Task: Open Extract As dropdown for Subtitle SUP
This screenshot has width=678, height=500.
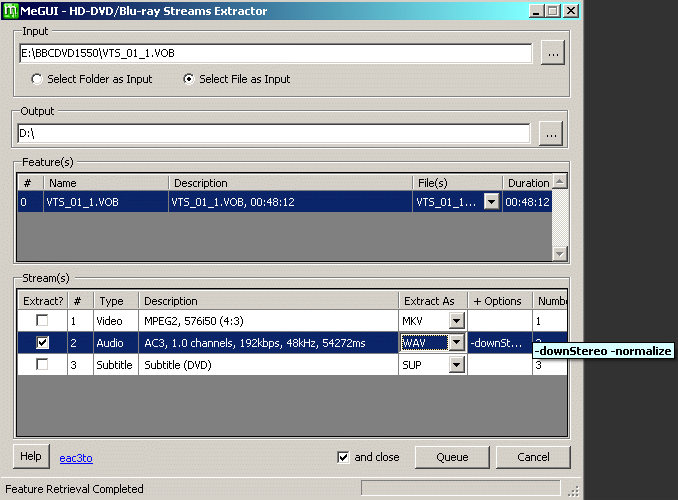Action: (457, 365)
